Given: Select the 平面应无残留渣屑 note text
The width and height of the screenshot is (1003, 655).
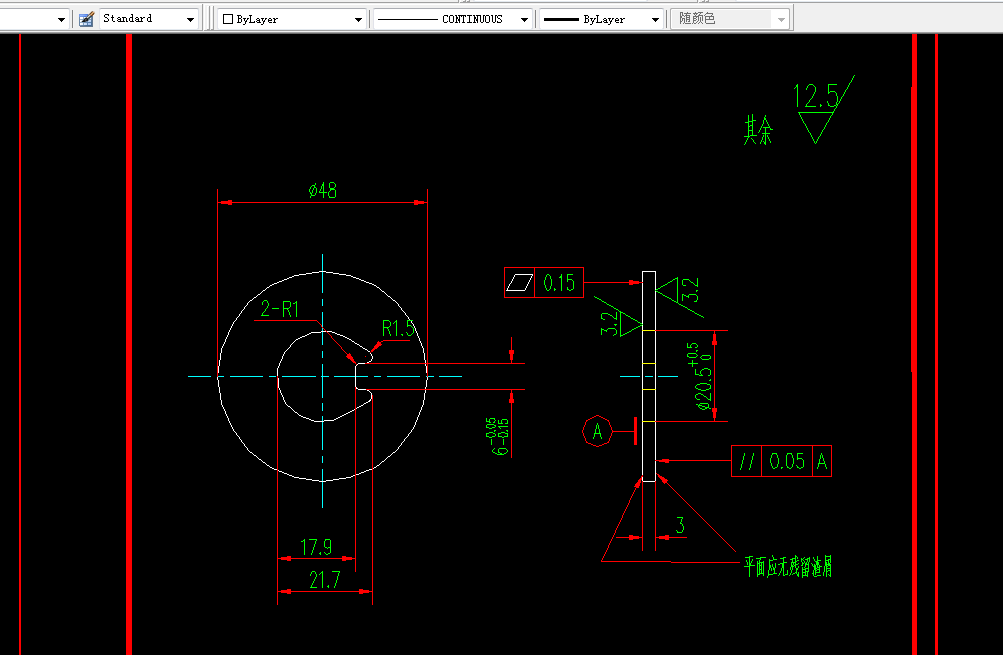Looking at the screenshot, I should click(788, 567).
